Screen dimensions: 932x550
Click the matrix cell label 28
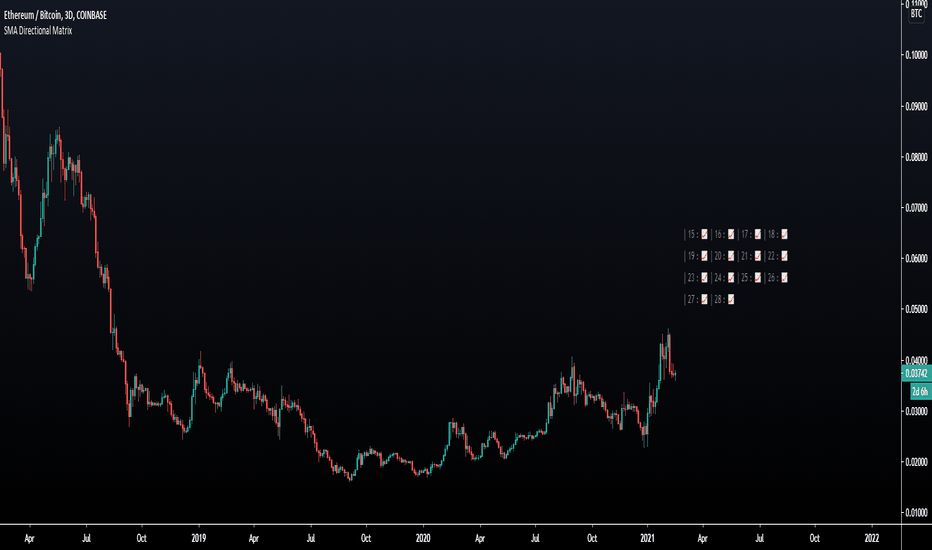(718, 300)
